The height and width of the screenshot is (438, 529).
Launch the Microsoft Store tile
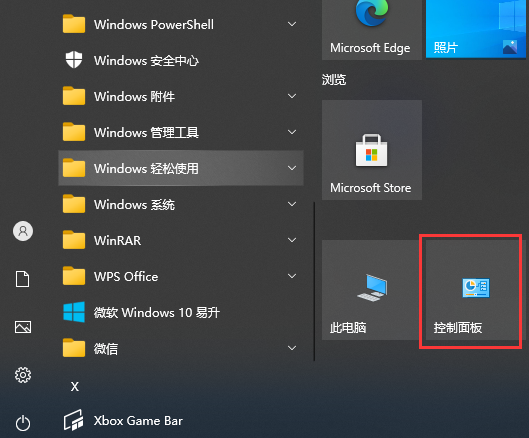tap(372, 150)
